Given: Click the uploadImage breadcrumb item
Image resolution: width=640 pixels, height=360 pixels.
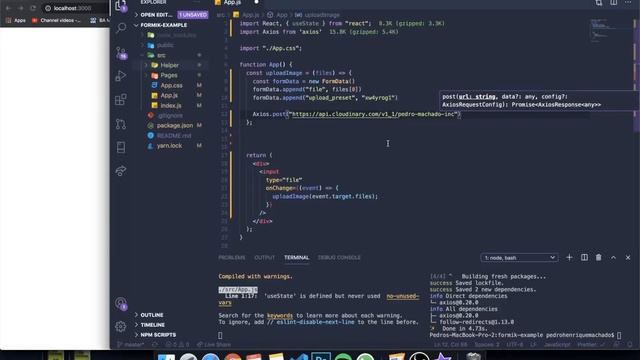Looking at the screenshot, I should pyautogui.click(x=317, y=15).
